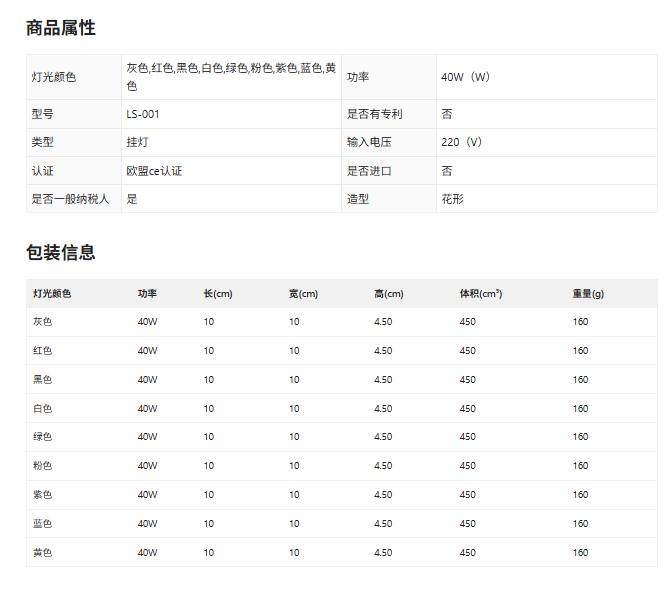
Task: Select the 挂灯 type value
Action: click(138, 142)
